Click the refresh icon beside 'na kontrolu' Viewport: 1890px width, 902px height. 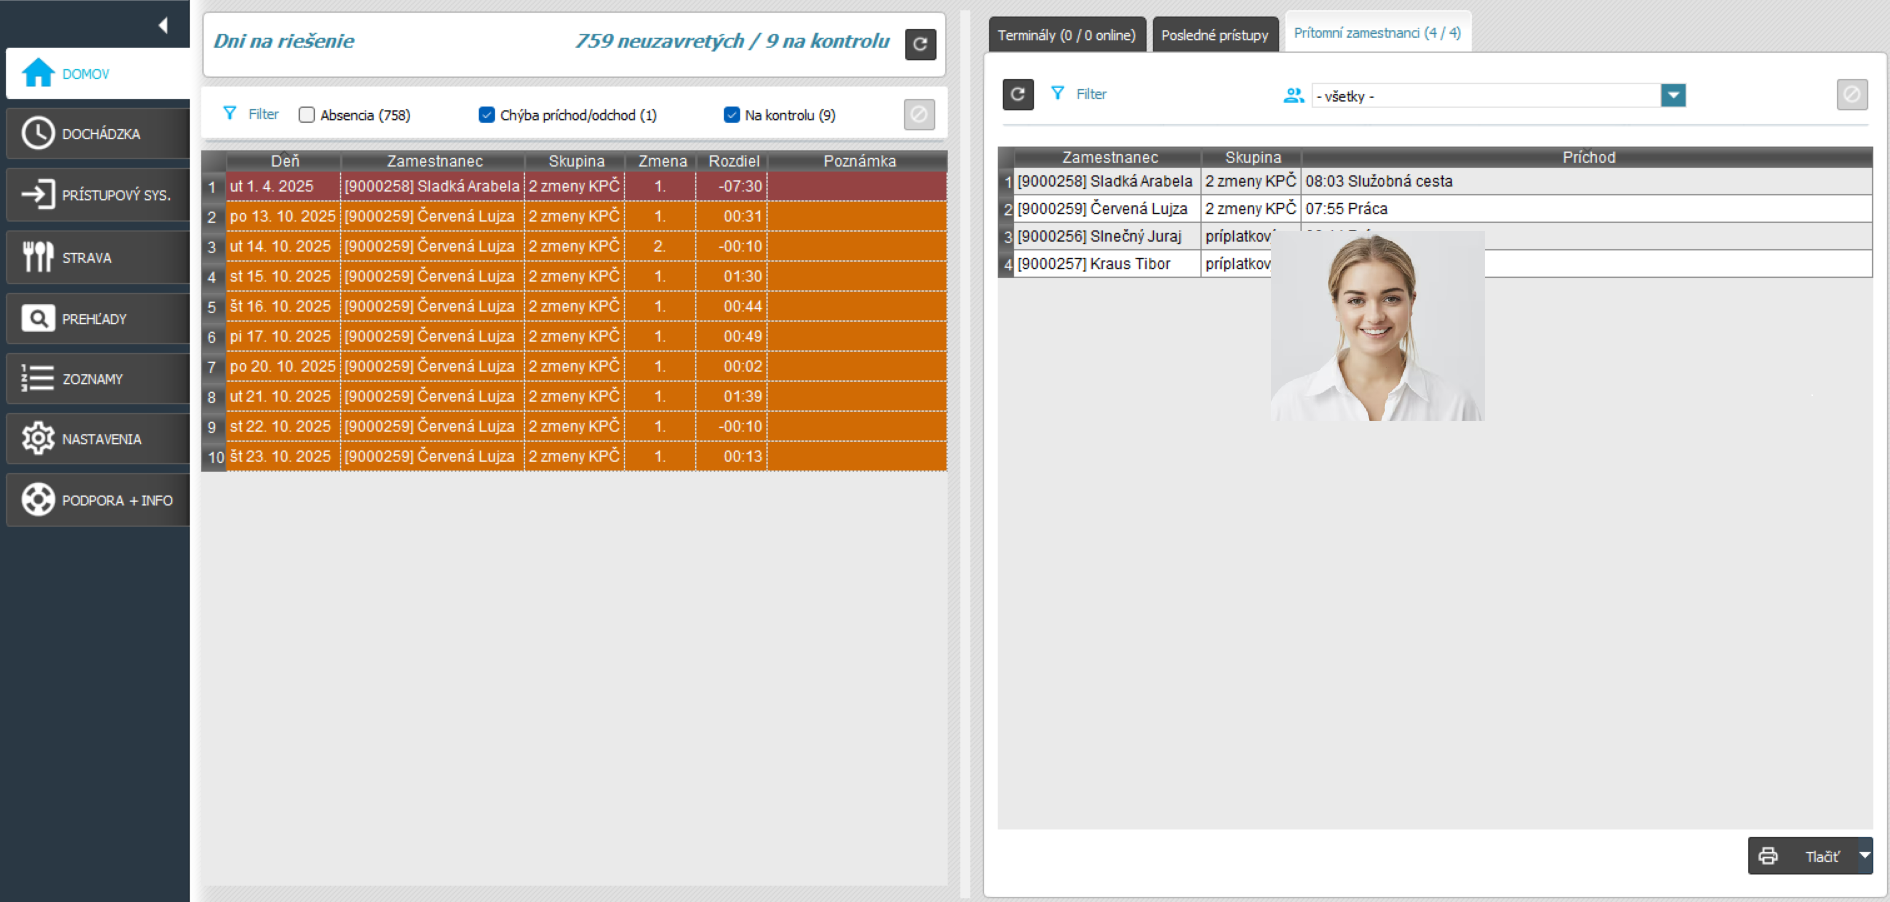coord(920,44)
